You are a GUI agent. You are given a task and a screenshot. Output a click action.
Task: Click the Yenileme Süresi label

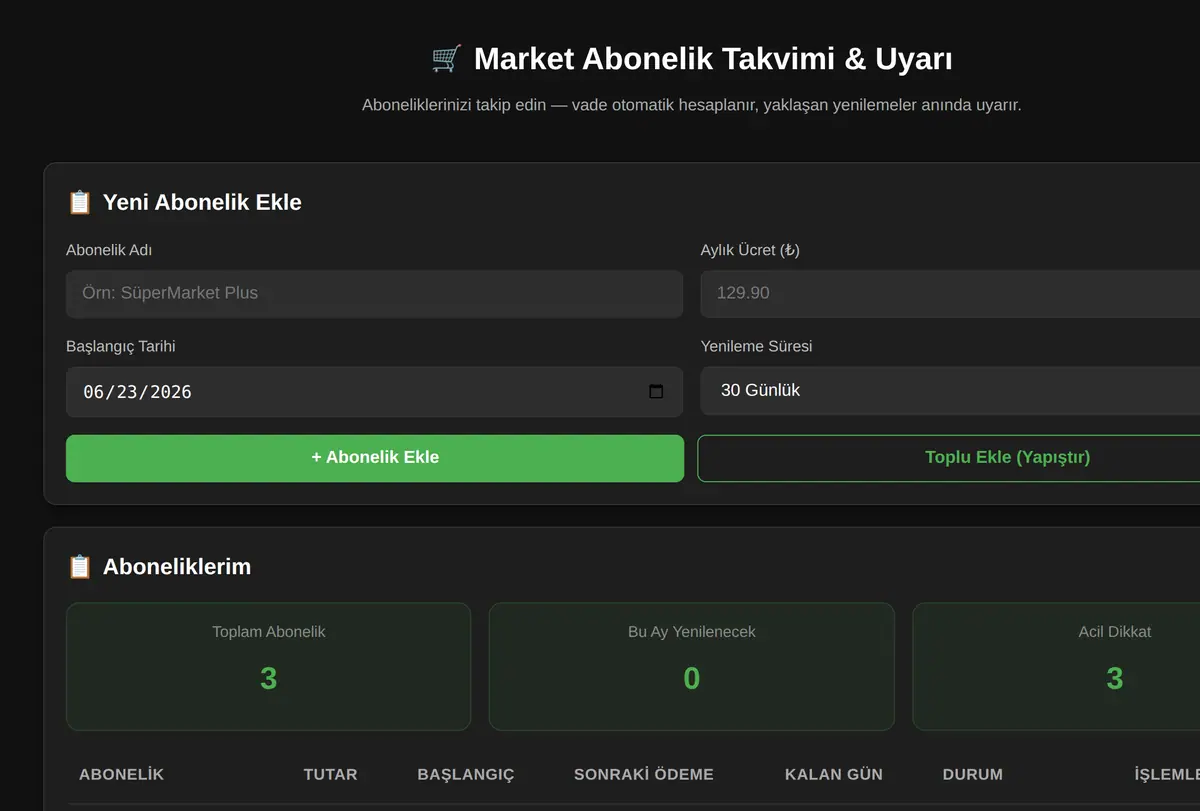(x=756, y=346)
